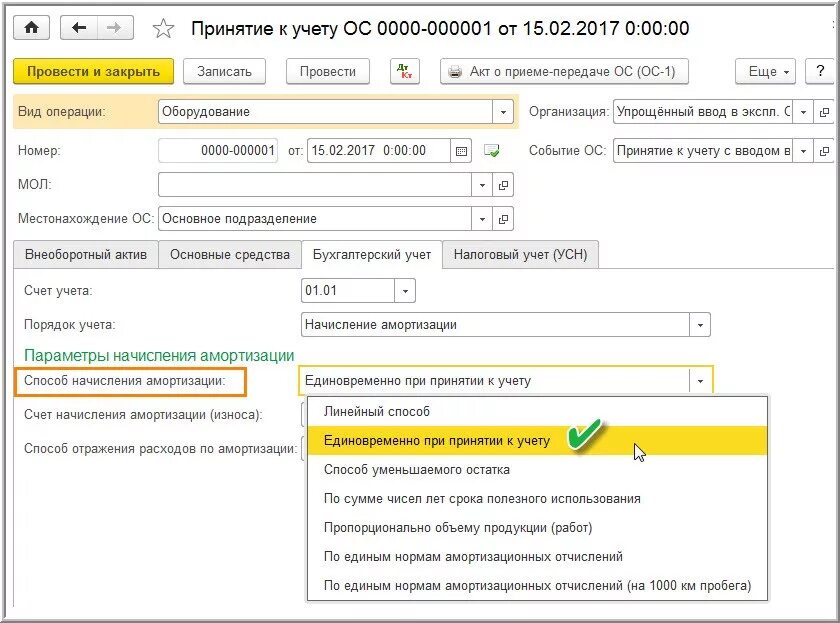Select По сумме чисел лет срока option
The width and height of the screenshot is (840, 623).
(x=537, y=499)
